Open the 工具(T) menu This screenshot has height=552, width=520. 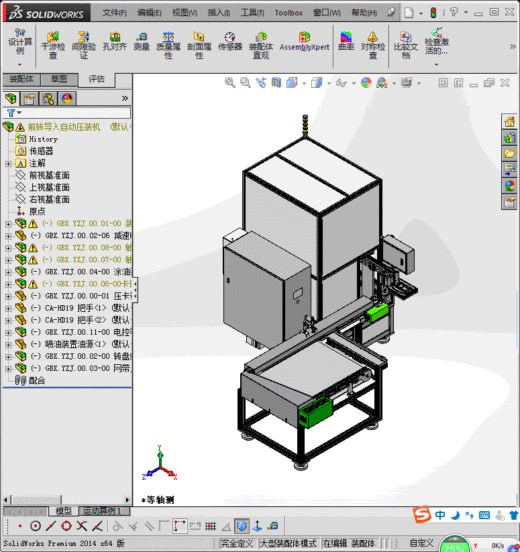[x=252, y=13]
